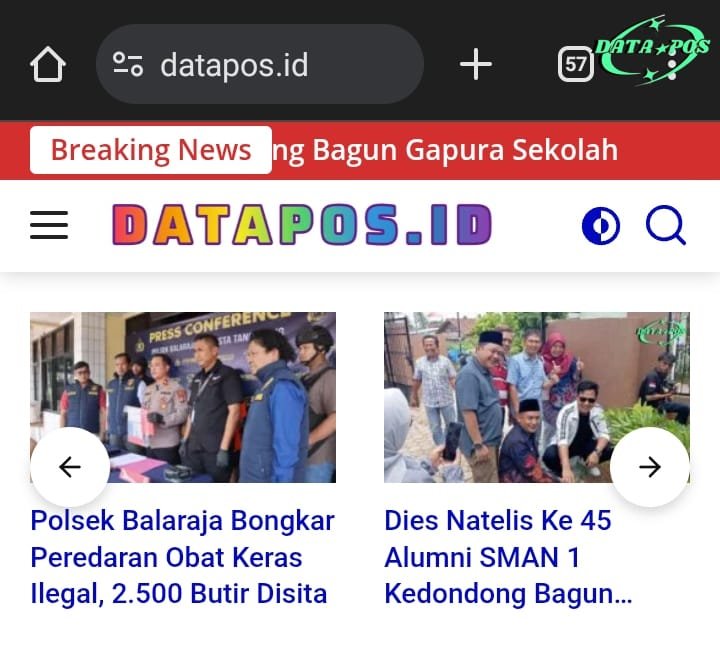Open the alumni group photo thumbnail

536,397
